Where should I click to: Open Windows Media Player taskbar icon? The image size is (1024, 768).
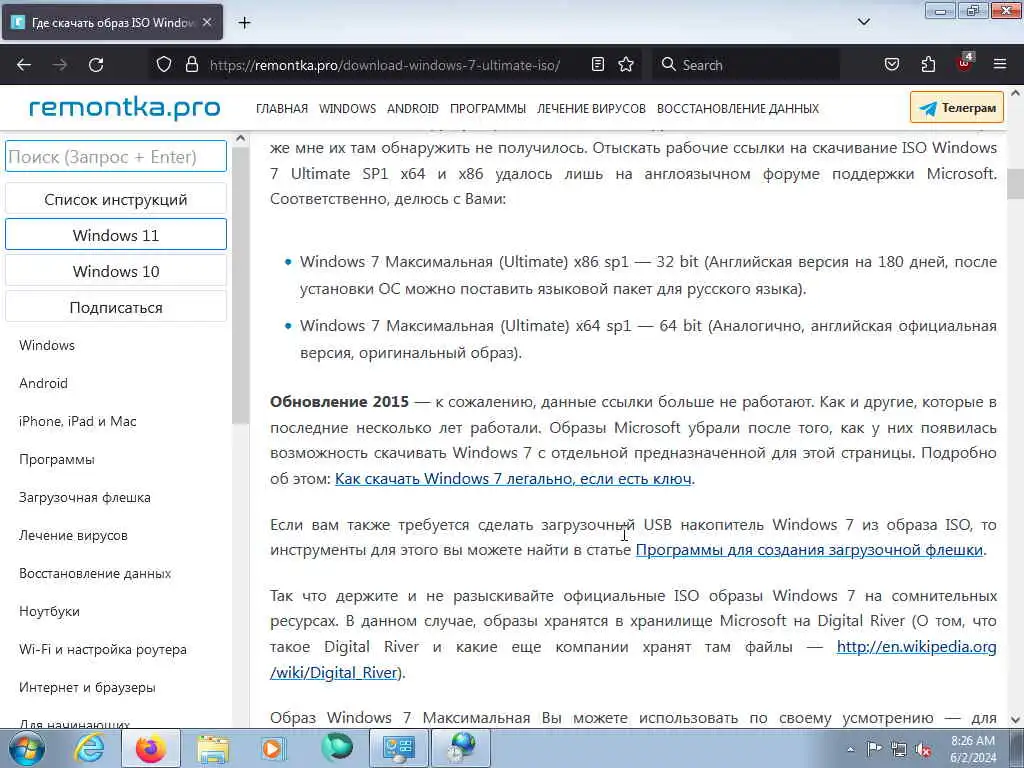(x=273, y=748)
